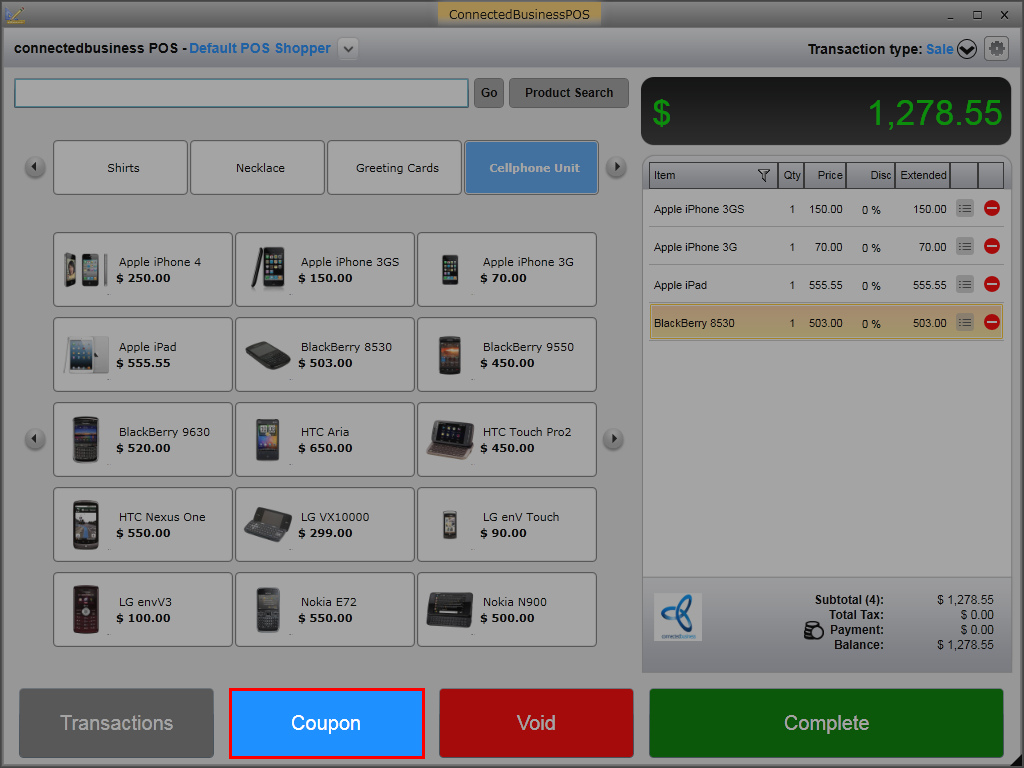The width and height of the screenshot is (1024, 768).
Task: Open the Transaction type Sale dropdown
Action: (967, 49)
